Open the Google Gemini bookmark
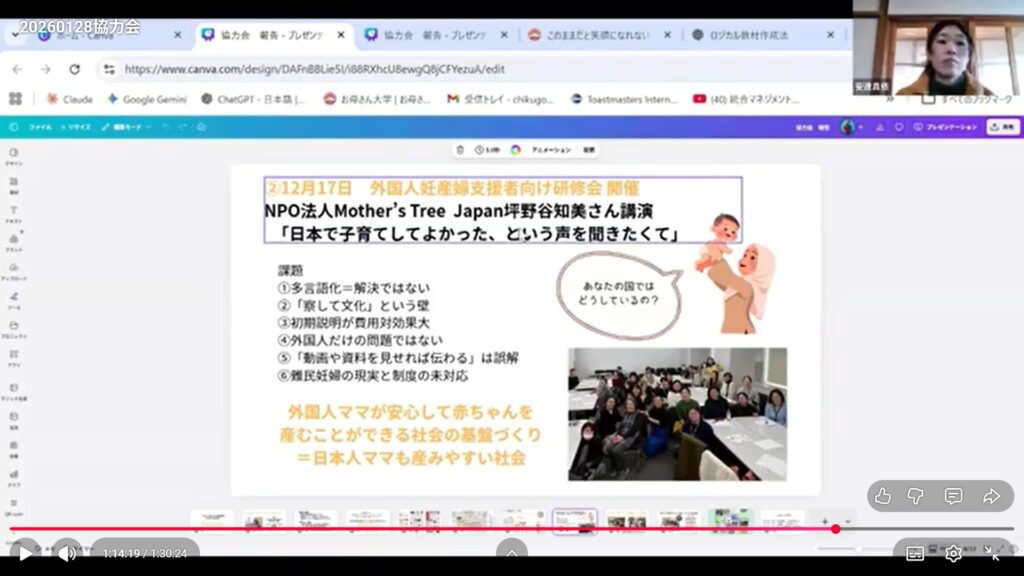This screenshot has width=1024, height=576. tap(147, 99)
